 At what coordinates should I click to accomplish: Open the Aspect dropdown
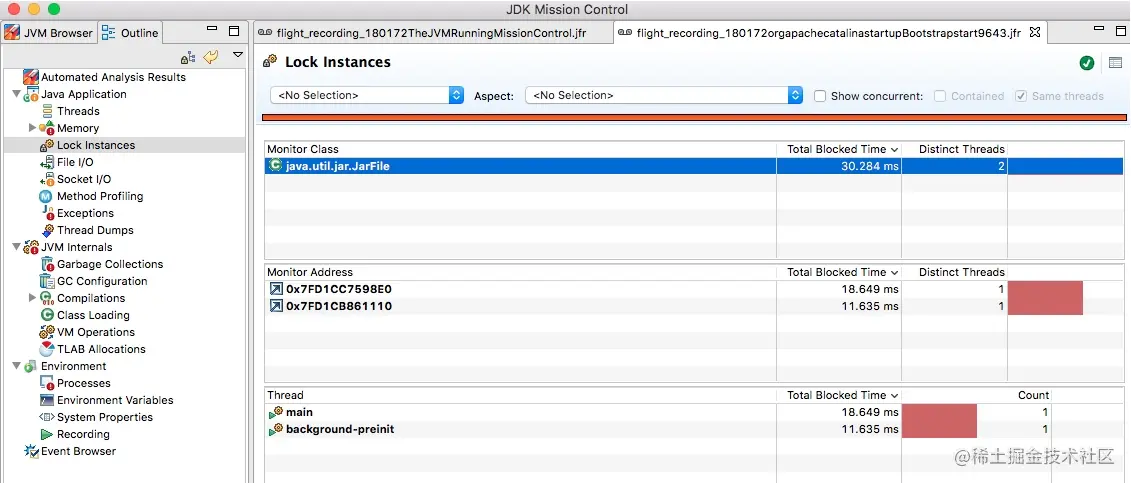point(664,95)
